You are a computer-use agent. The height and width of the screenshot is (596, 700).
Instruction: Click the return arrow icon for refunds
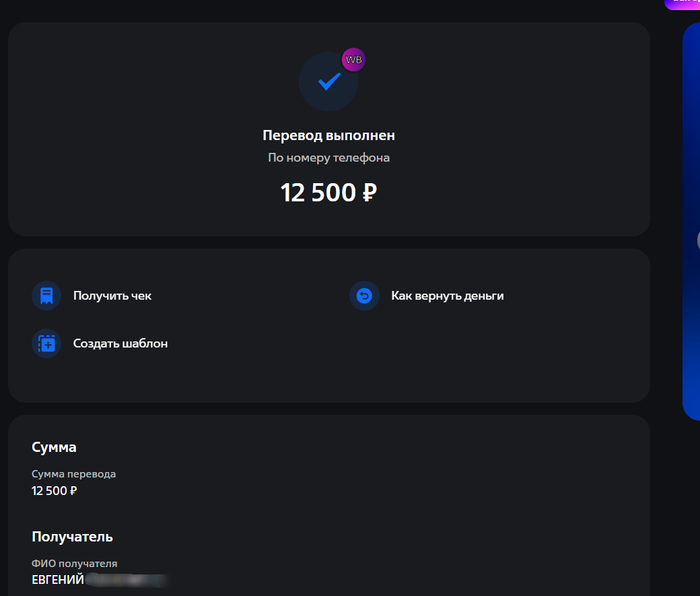coord(364,296)
